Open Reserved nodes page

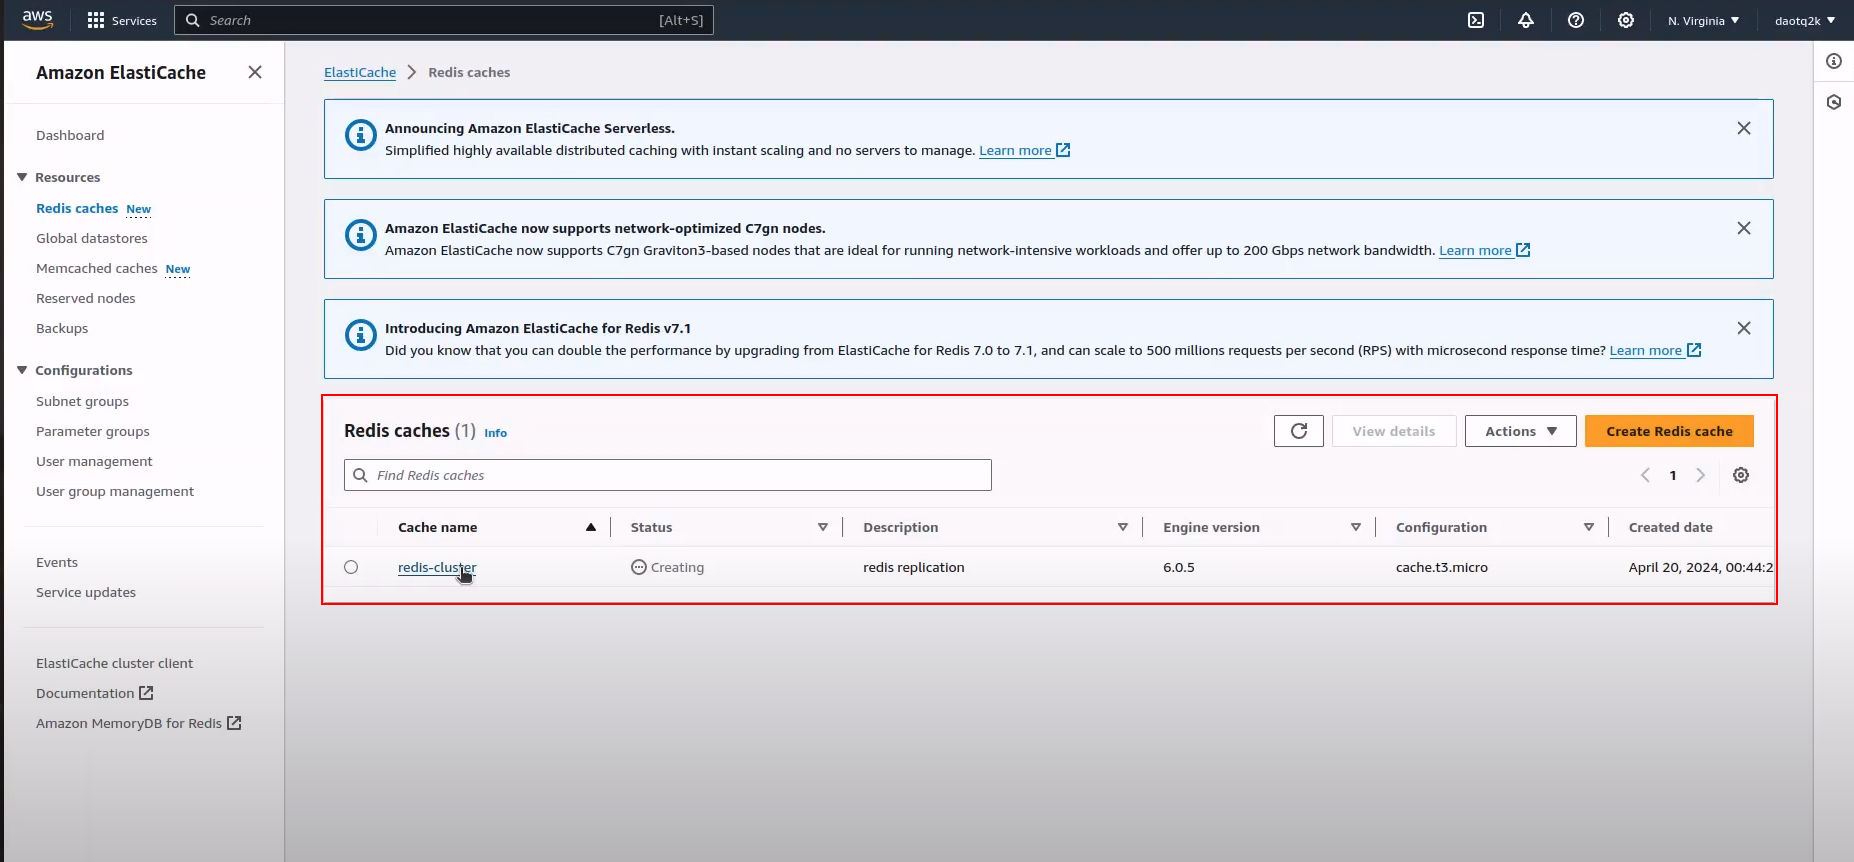(x=86, y=298)
